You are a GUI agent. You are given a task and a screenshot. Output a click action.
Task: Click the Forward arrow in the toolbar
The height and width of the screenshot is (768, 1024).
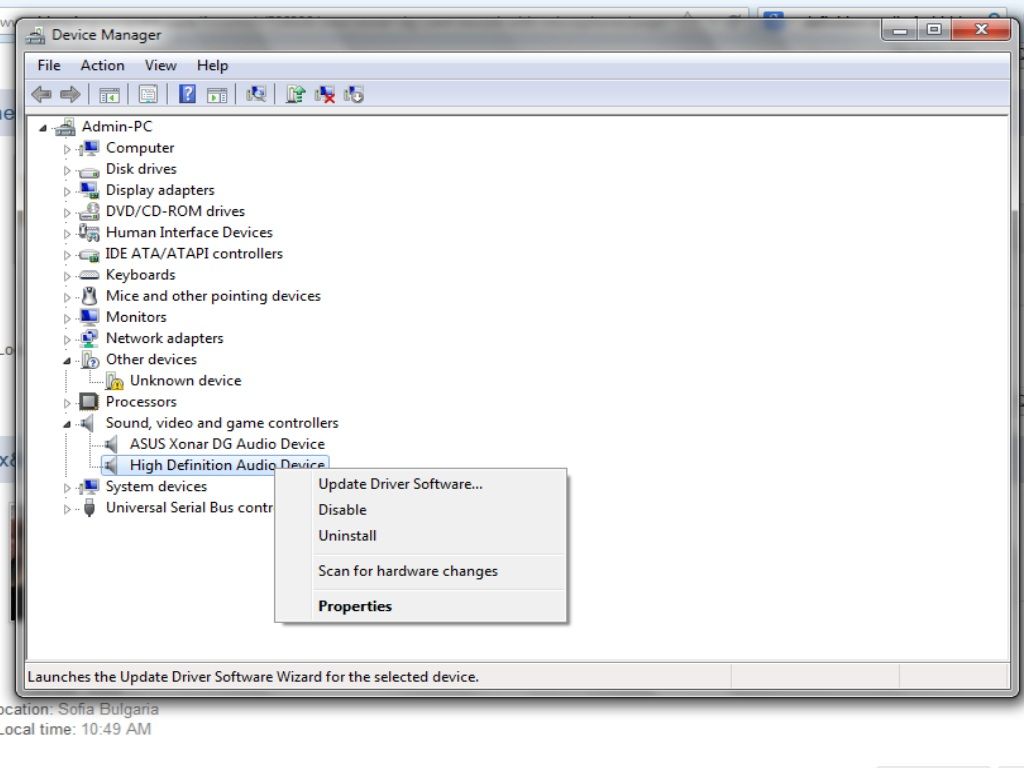pyautogui.click(x=69, y=95)
